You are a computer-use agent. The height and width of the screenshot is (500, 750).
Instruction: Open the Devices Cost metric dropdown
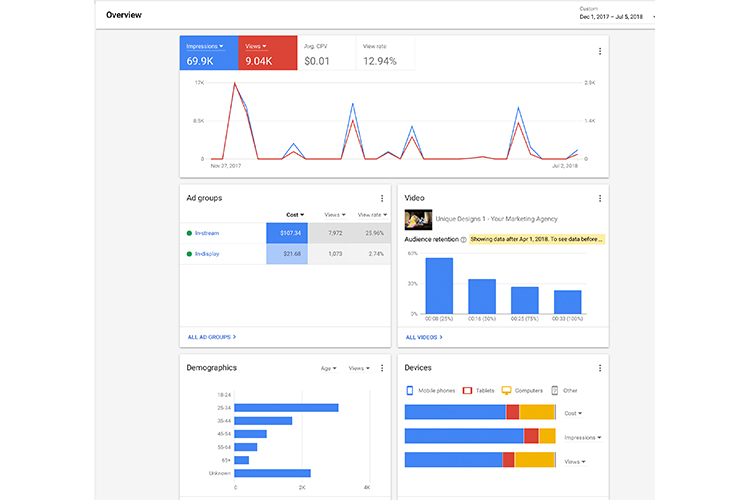[573, 413]
